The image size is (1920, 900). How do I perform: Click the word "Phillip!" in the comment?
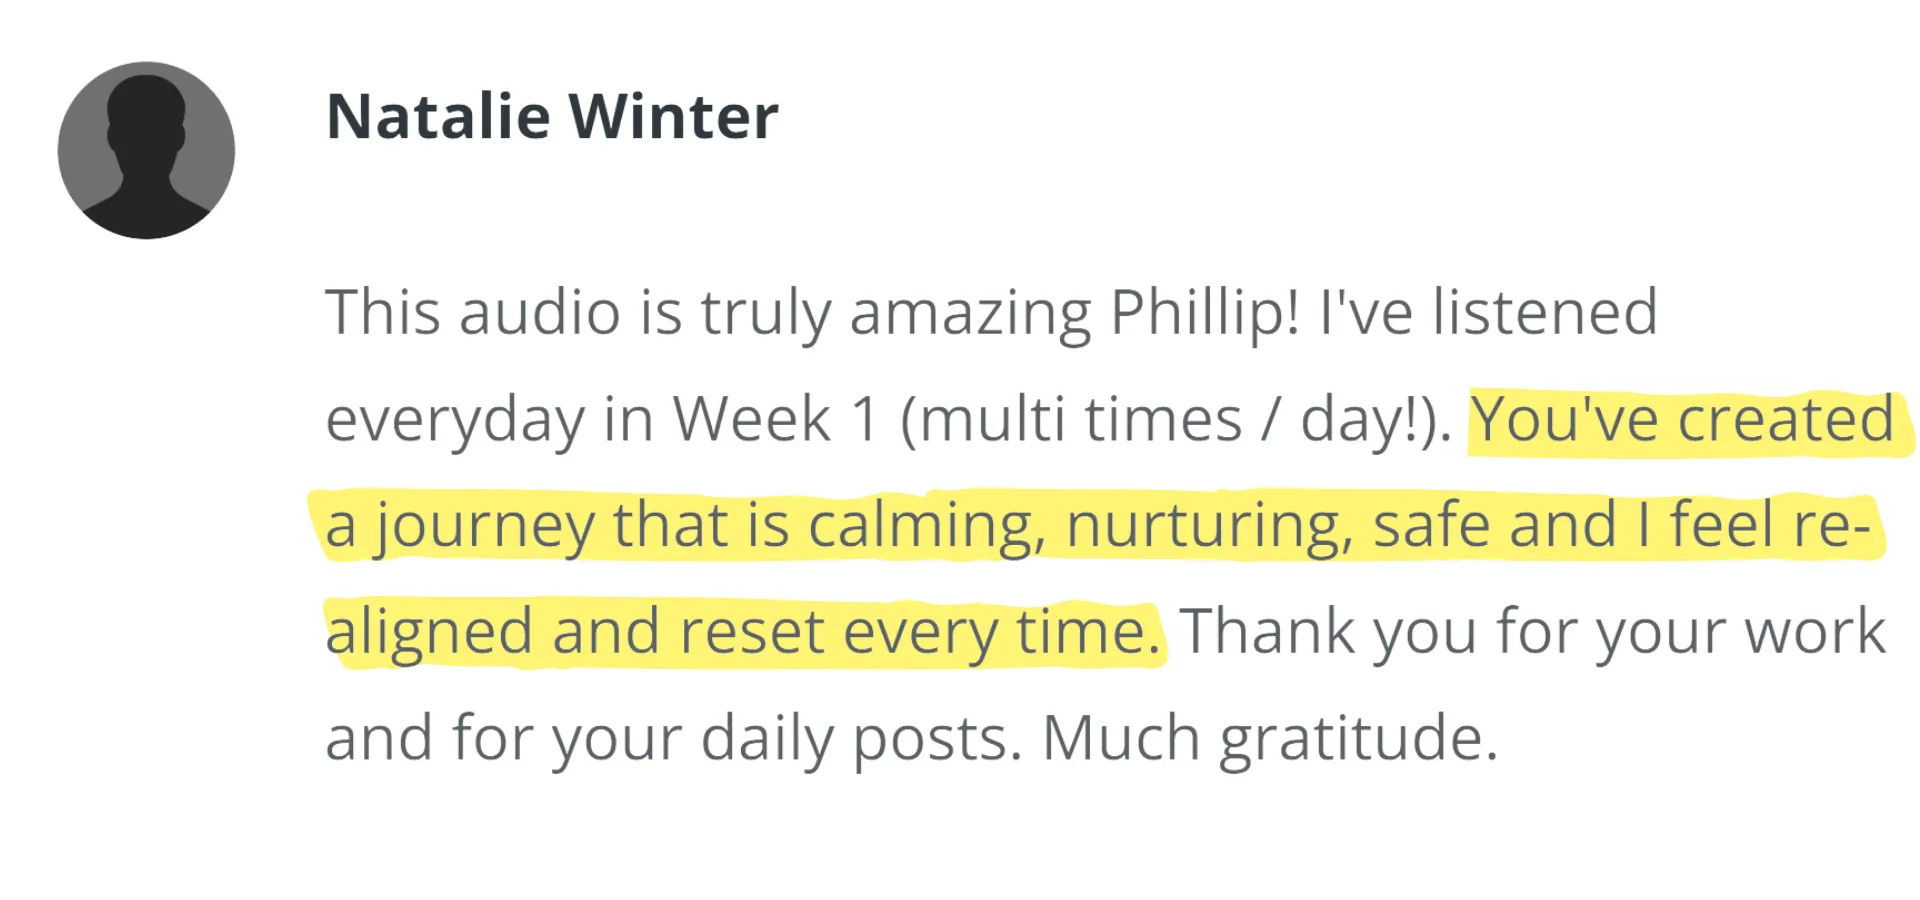pos(1205,312)
